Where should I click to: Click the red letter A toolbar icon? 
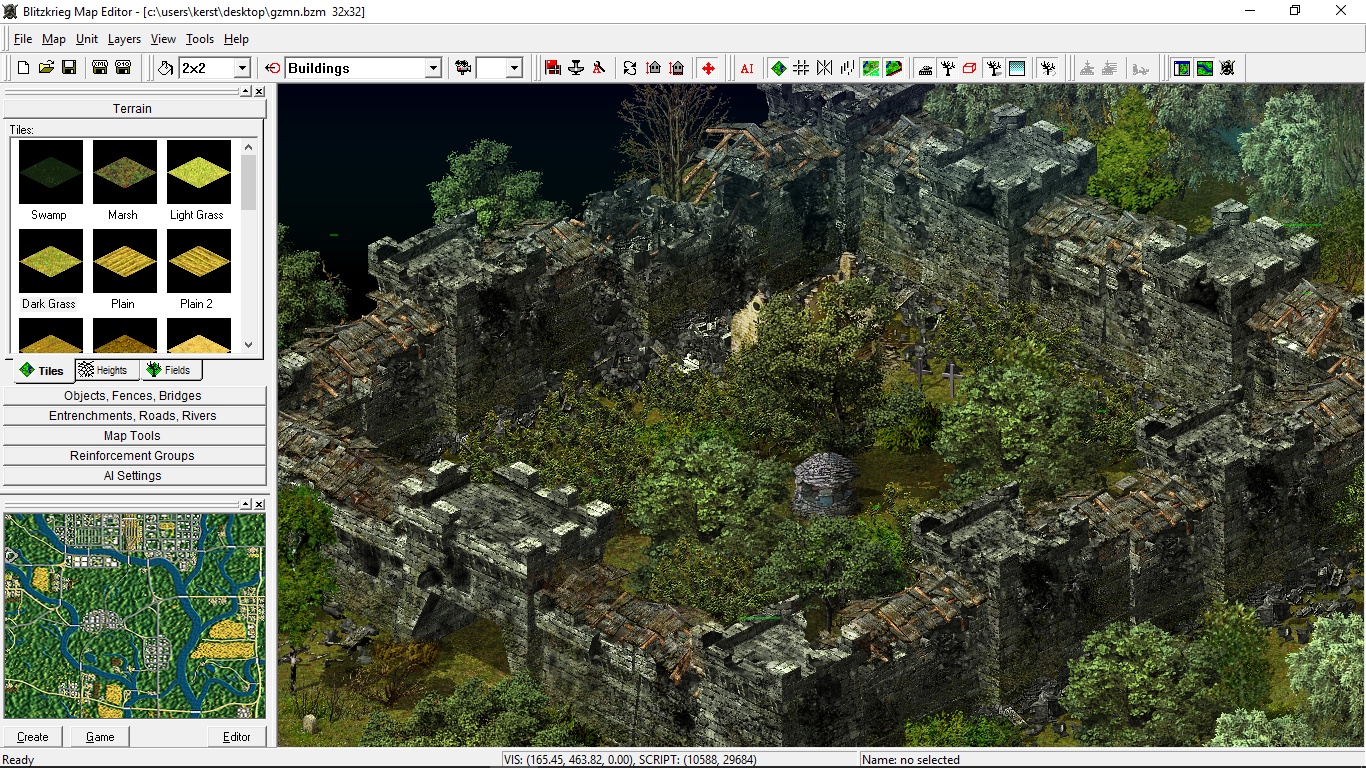599,68
